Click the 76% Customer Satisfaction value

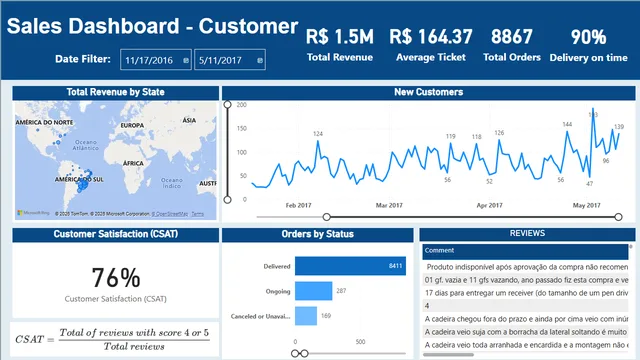point(116,278)
